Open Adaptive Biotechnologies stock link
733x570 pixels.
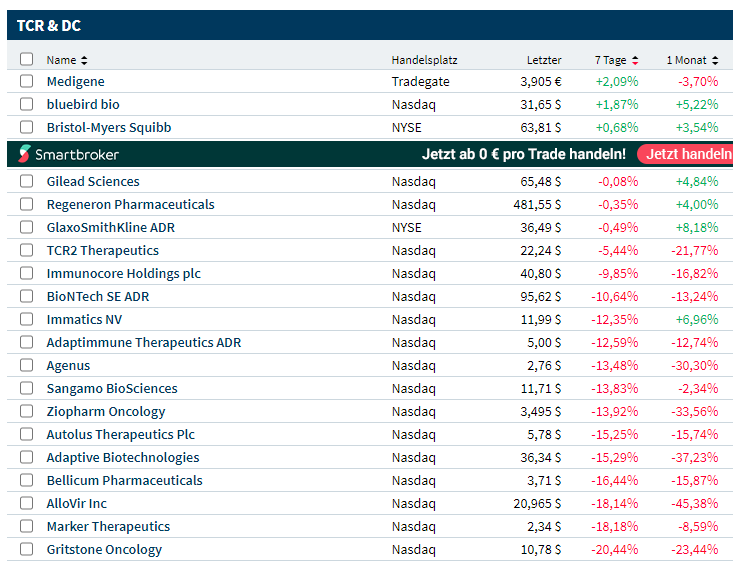122,458
